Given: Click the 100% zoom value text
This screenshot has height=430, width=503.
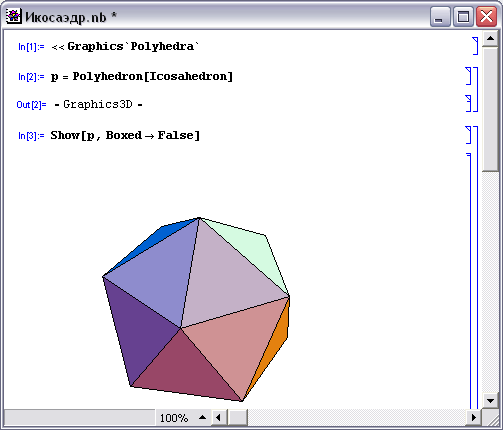Looking at the screenshot, I should click(174, 418).
